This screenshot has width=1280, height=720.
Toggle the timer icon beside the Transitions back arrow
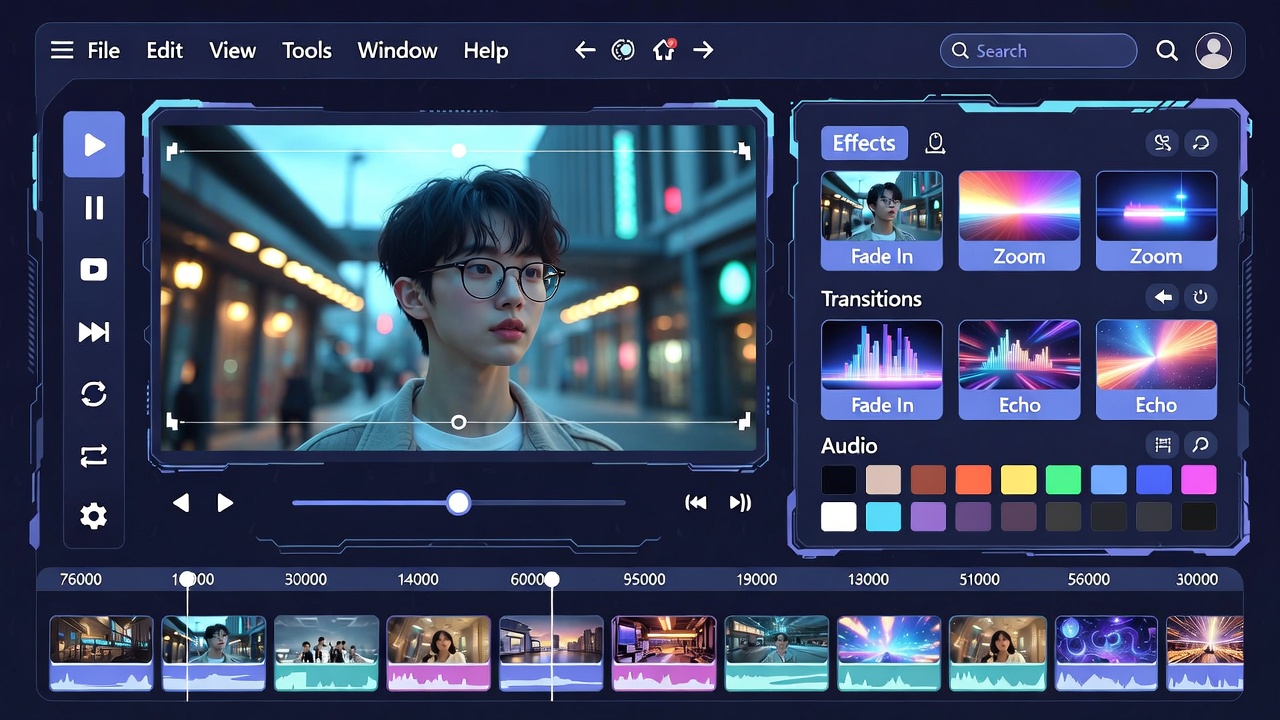click(x=1199, y=297)
